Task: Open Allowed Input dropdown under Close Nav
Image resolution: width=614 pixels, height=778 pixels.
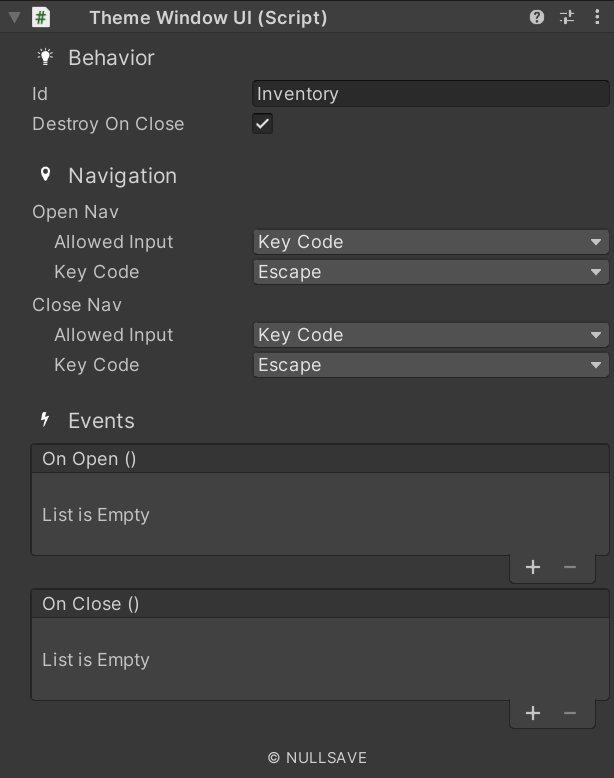Action: 431,335
